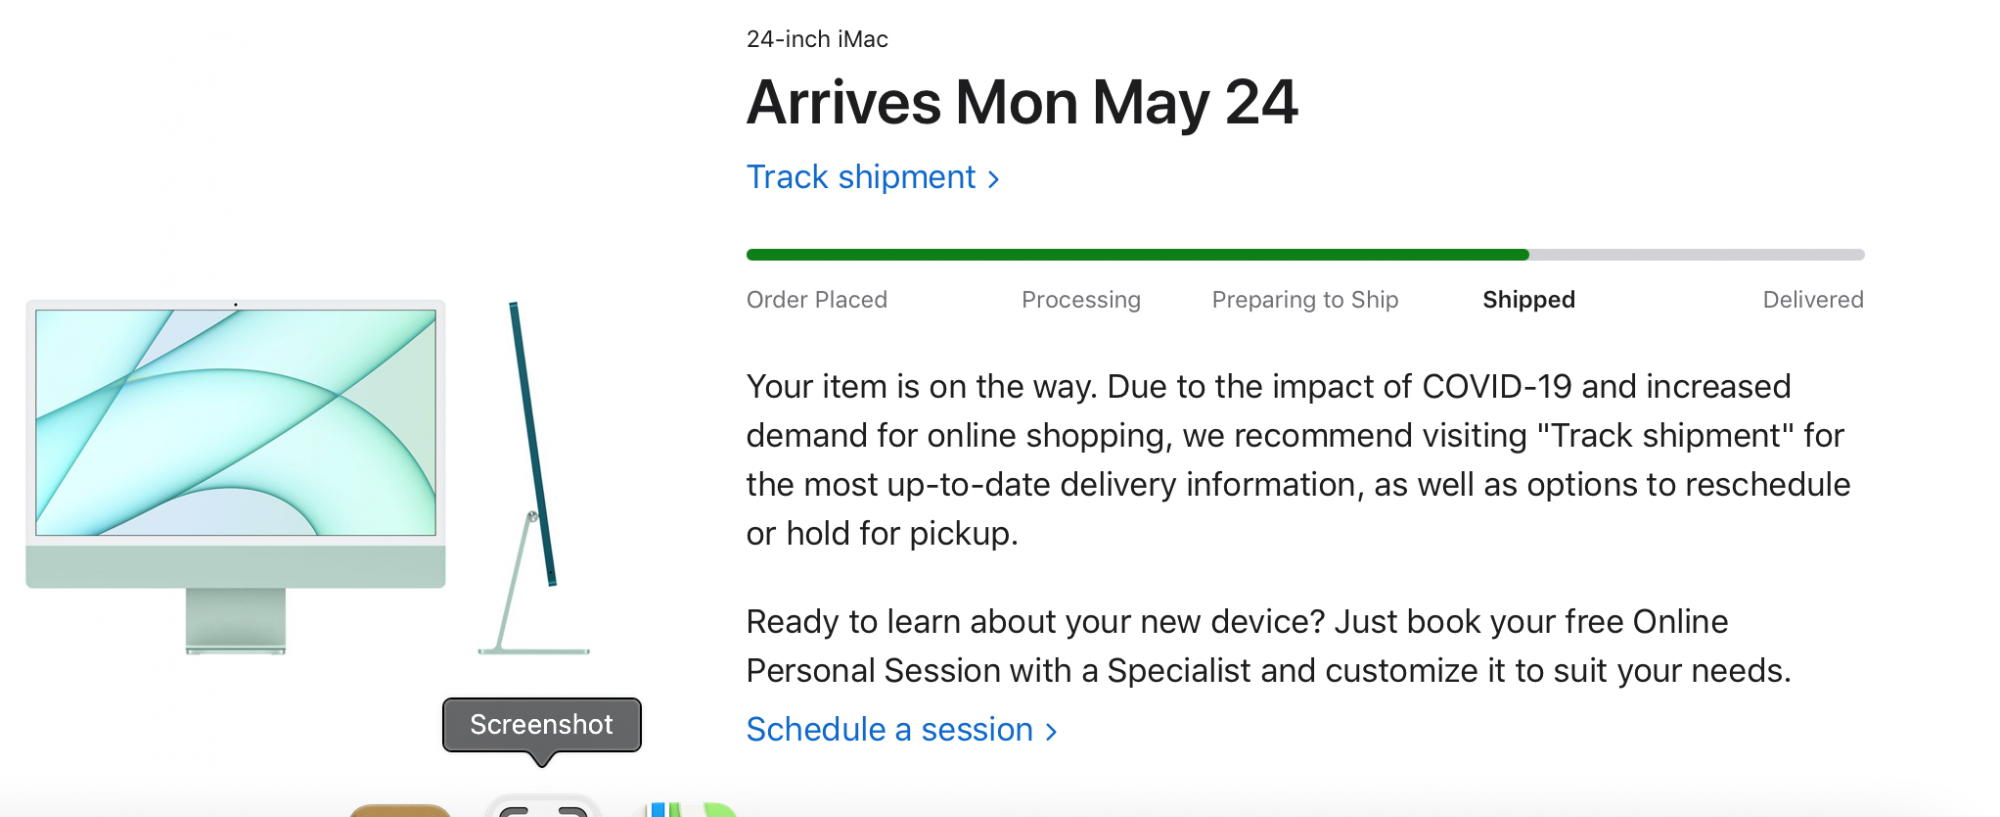Image resolution: width=2000 pixels, height=817 pixels.
Task: Launch the Maps app from the Dock
Action: click(x=692, y=809)
